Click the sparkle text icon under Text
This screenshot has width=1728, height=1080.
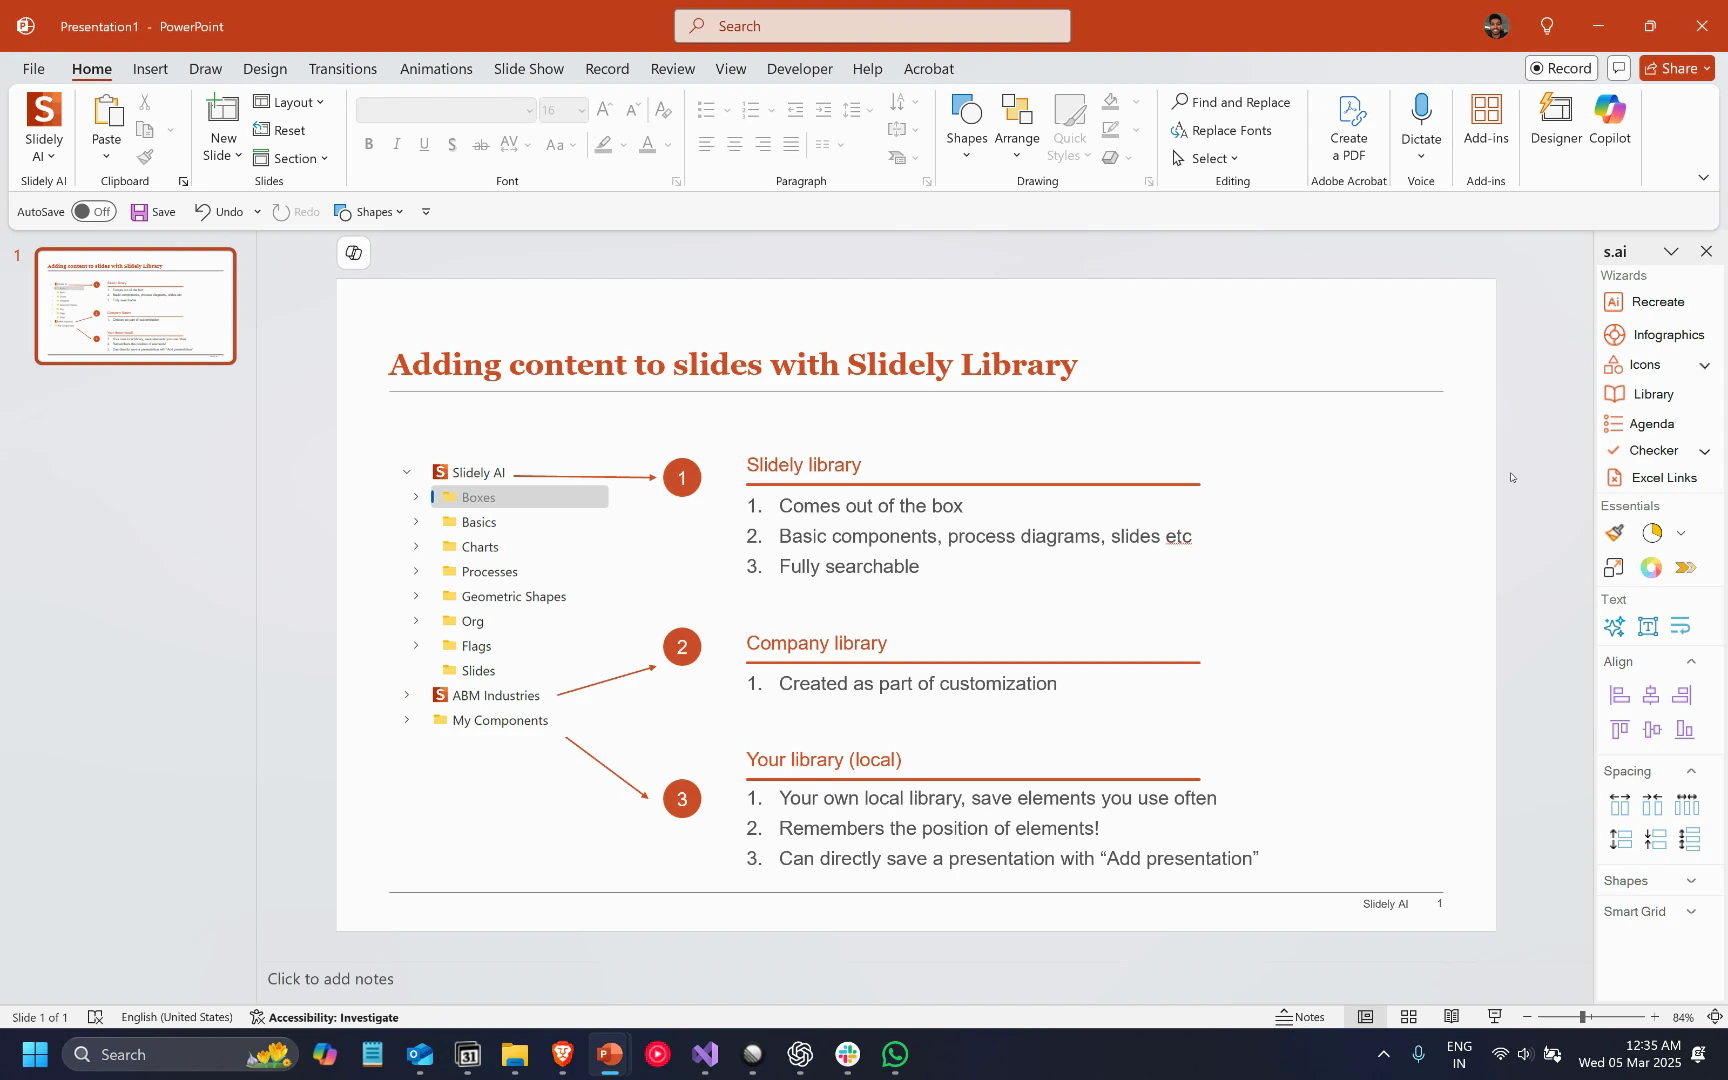coord(1614,626)
